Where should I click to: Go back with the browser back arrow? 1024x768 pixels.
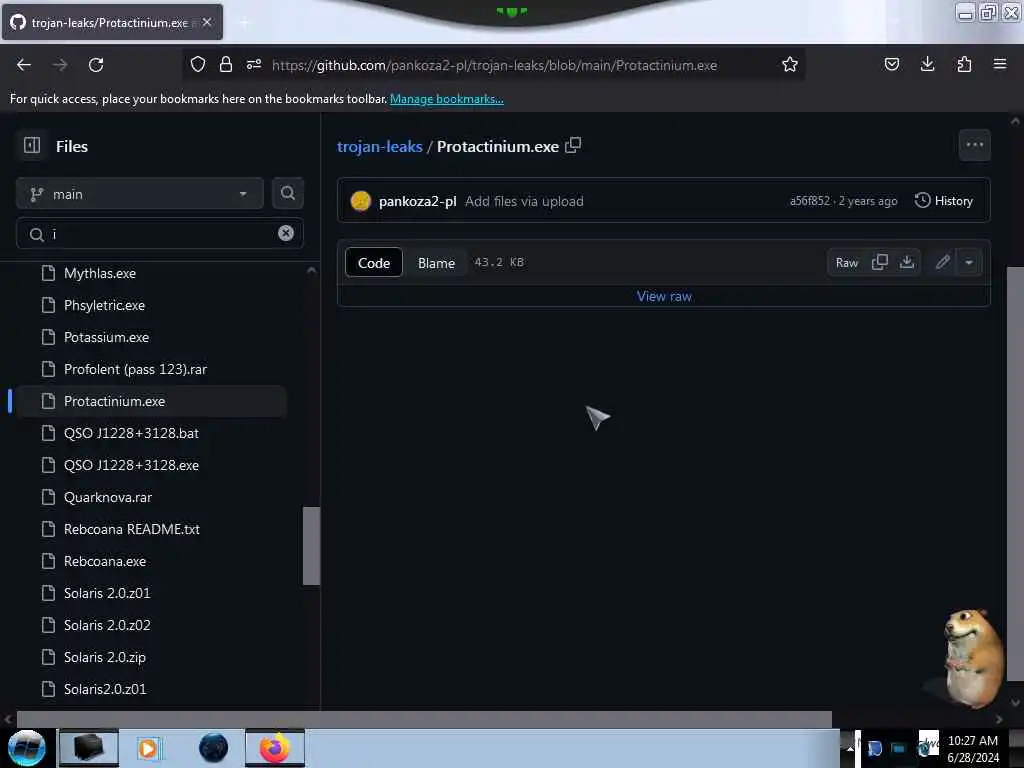pyautogui.click(x=24, y=65)
